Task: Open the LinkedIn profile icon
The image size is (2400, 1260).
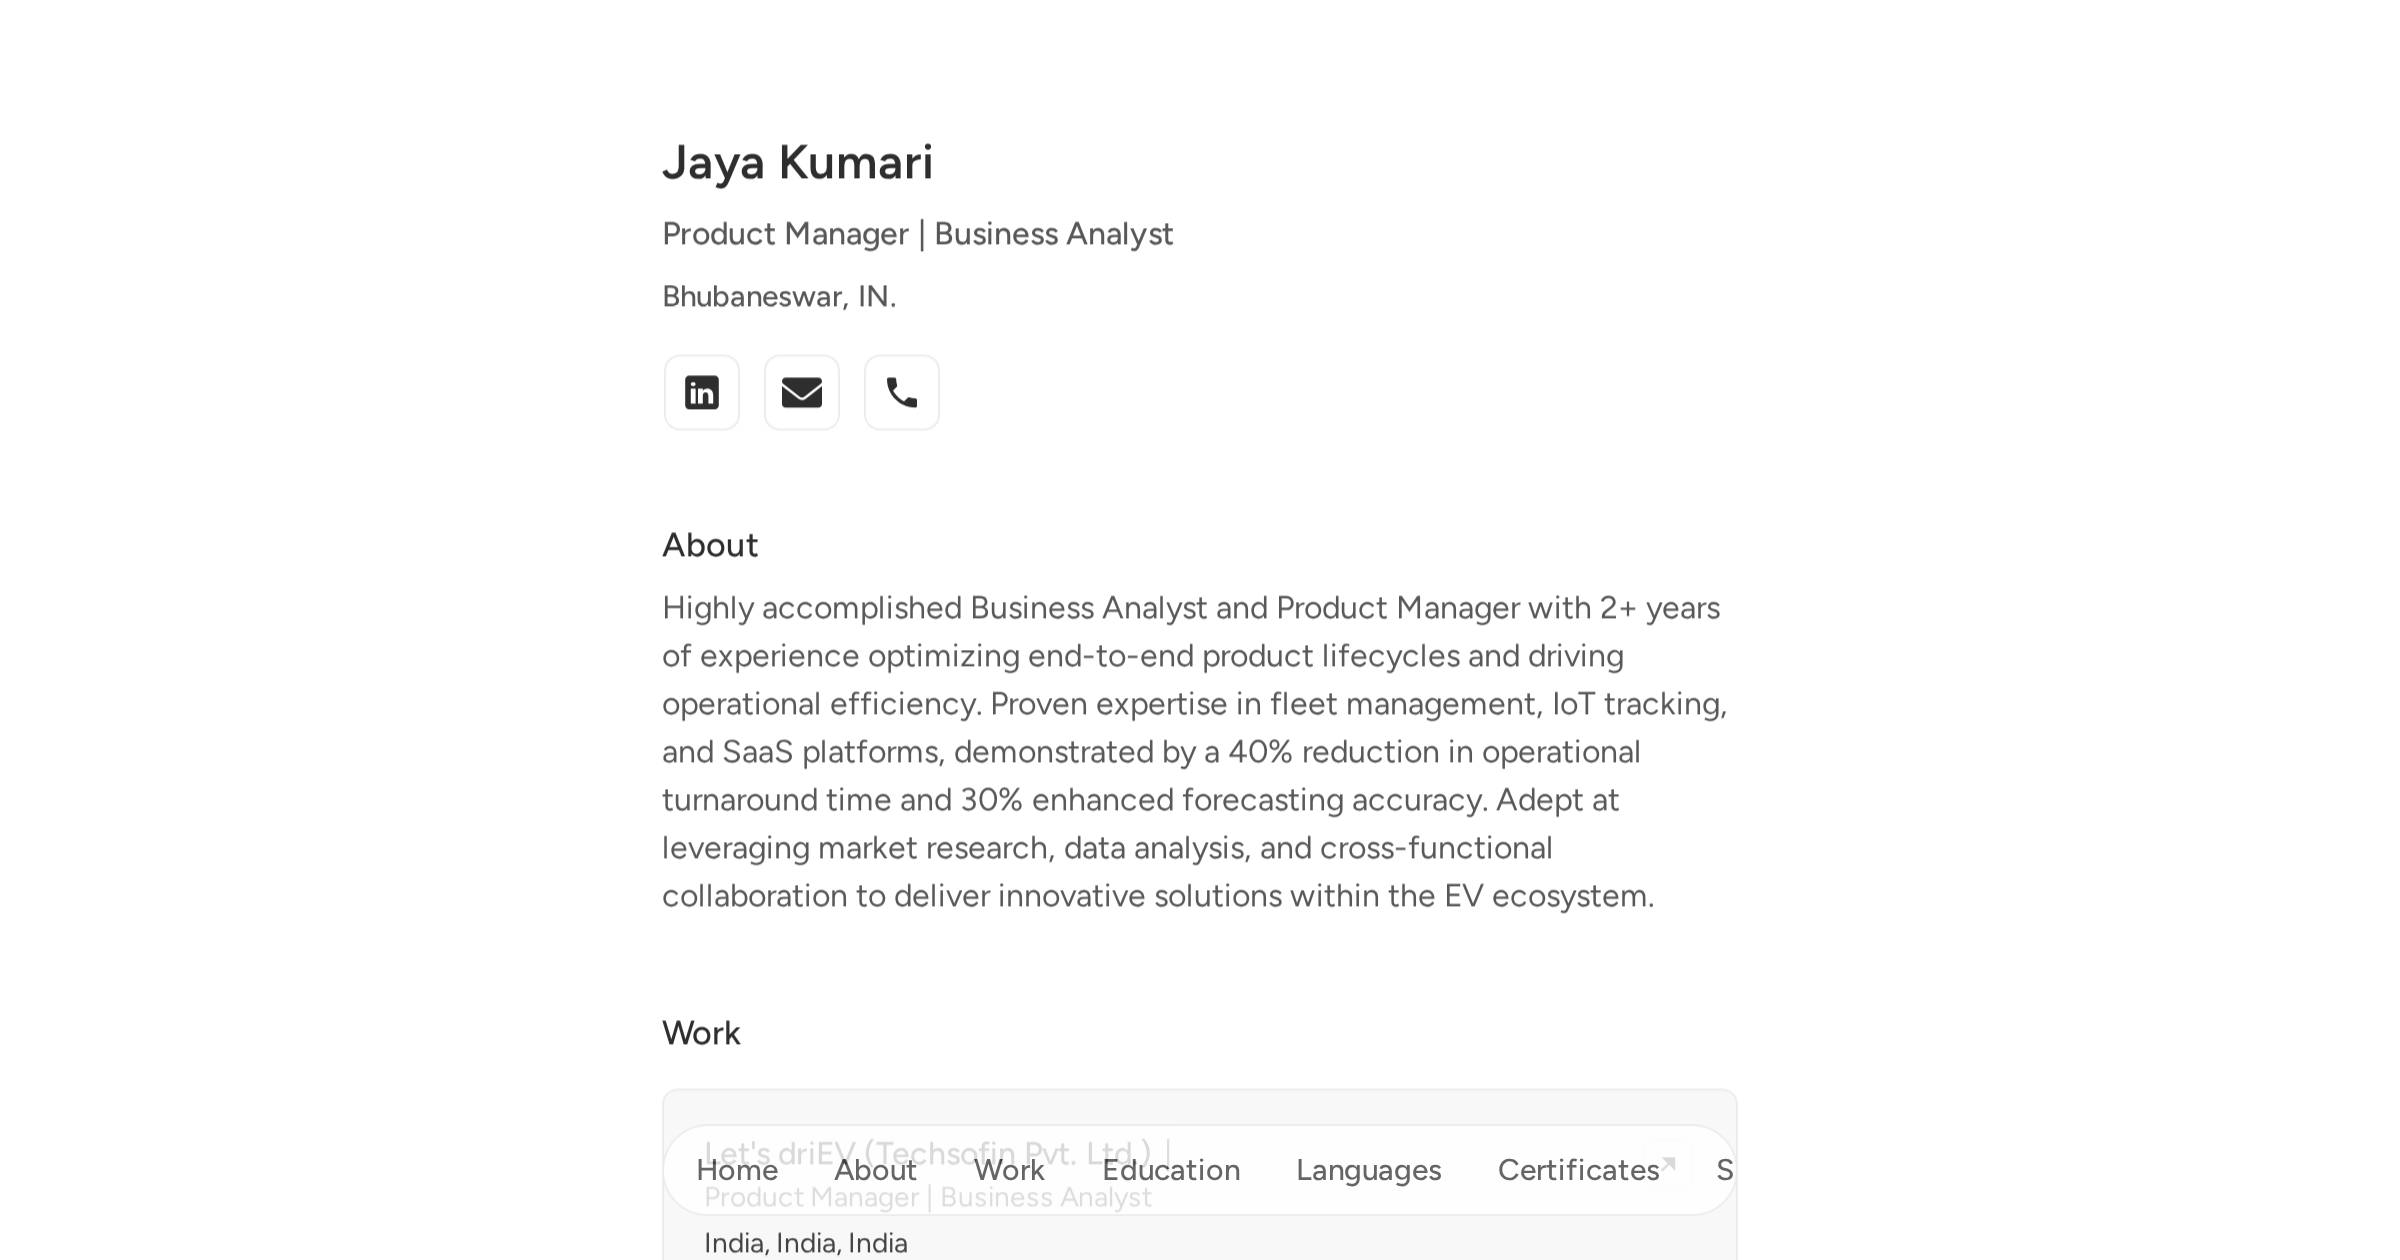Action: coord(702,393)
